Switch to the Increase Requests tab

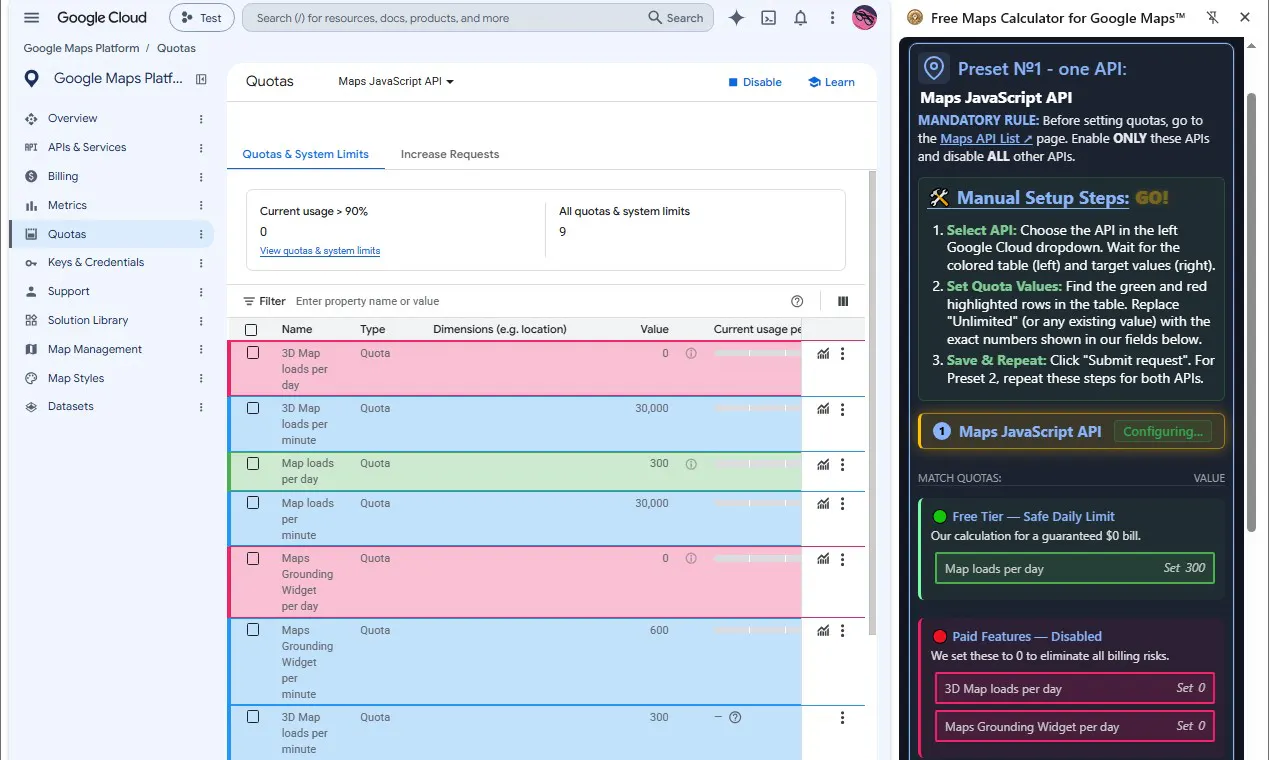pos(450,155)
